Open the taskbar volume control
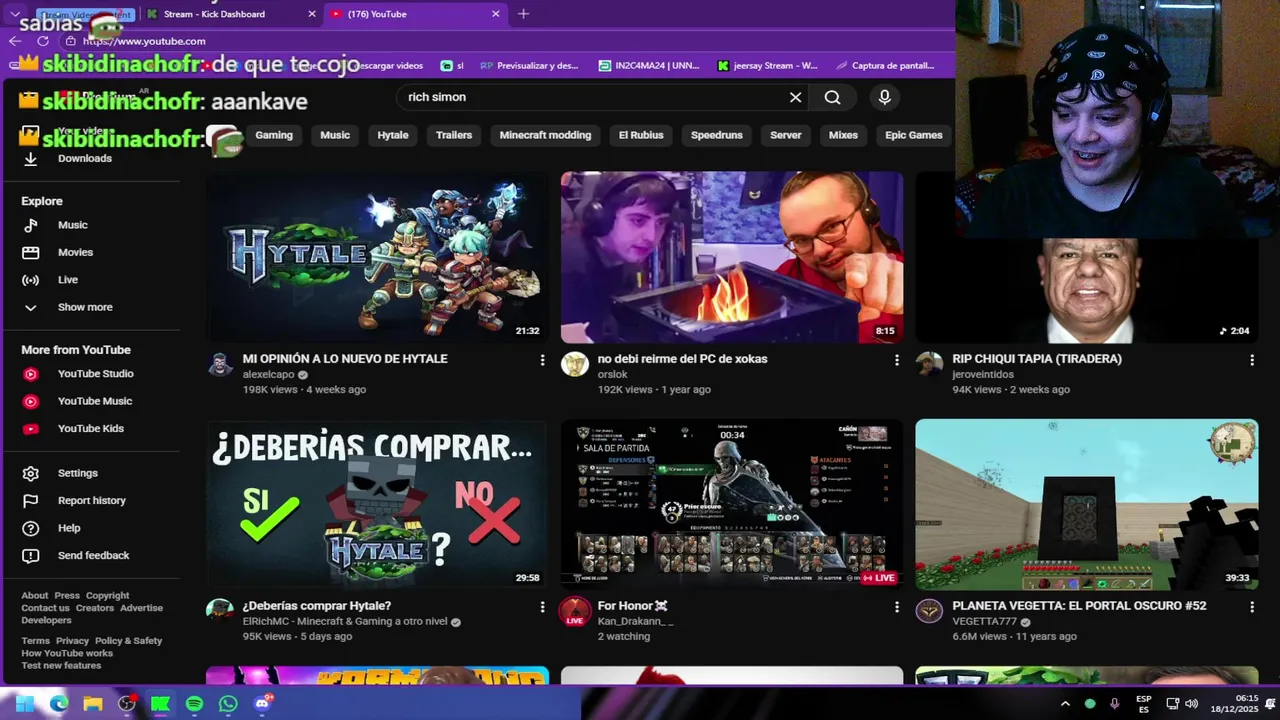This screenshot has width=1280, height=720. pos(1191,704)
